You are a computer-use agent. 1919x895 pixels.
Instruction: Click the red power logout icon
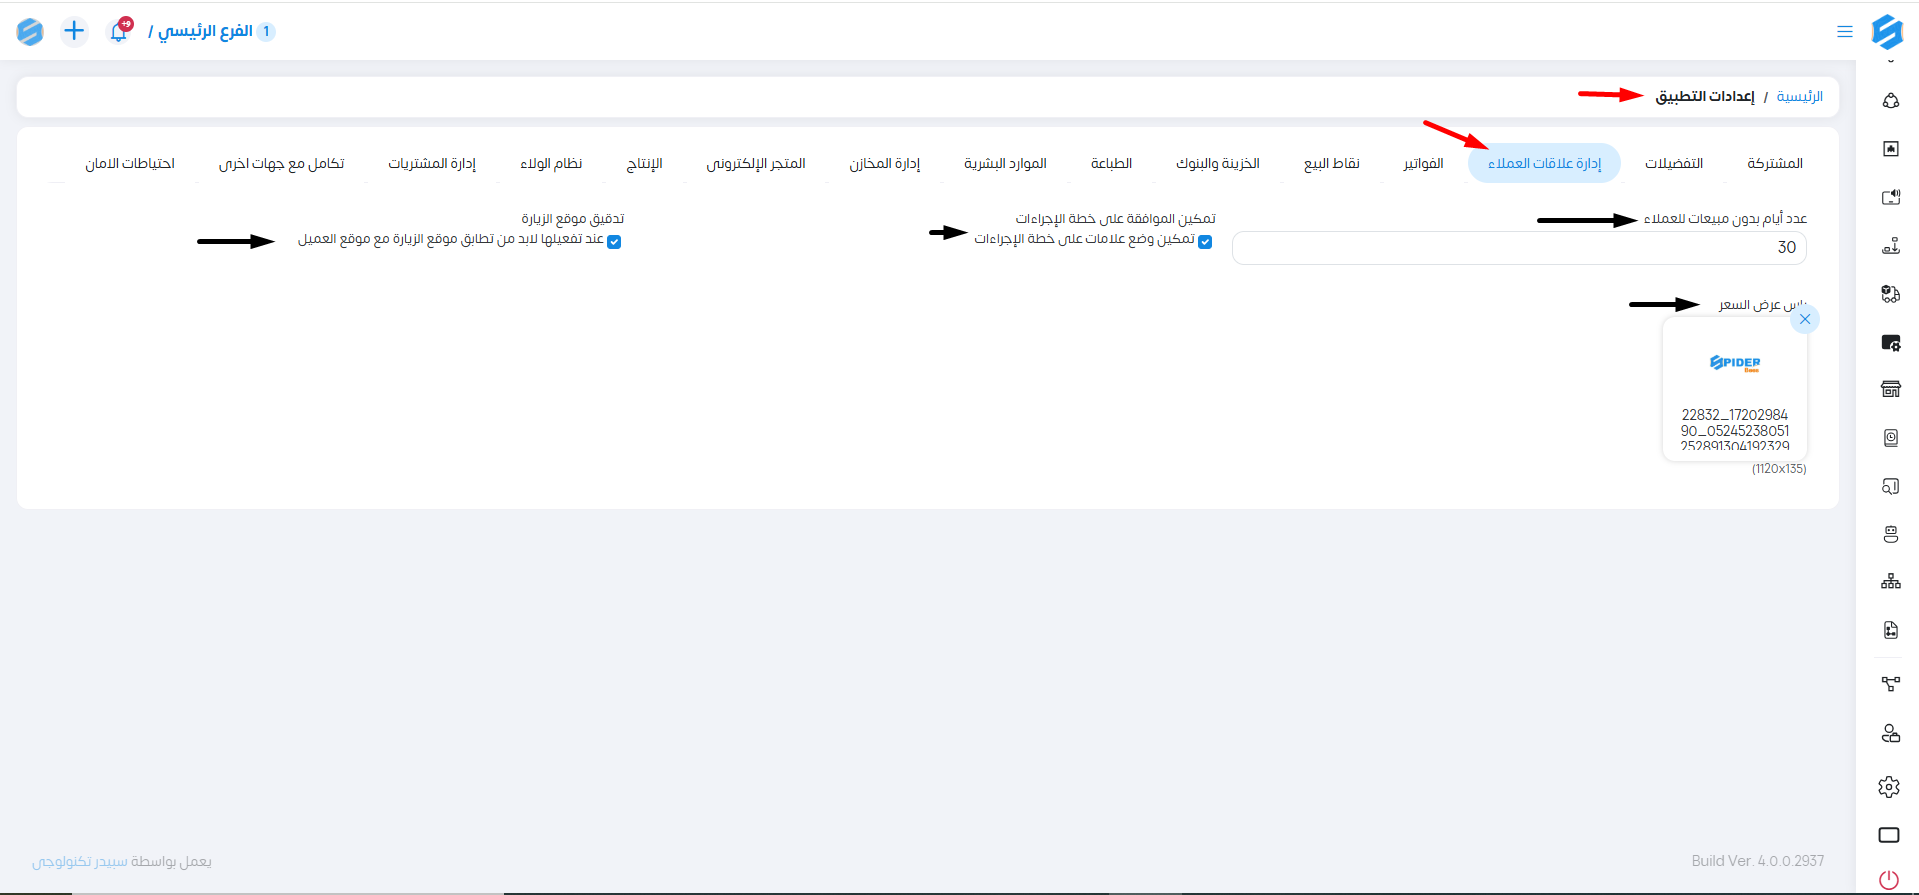[x=1889, y=879]
